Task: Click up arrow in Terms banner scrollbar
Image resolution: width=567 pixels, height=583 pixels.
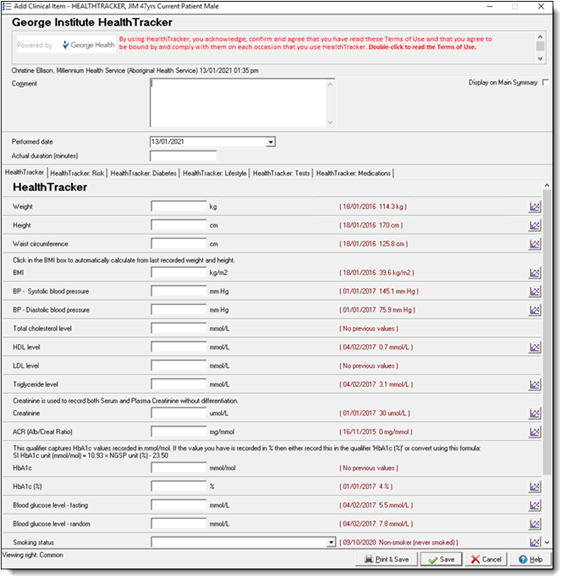Action: pyautogui.click(x=540, y=36)
